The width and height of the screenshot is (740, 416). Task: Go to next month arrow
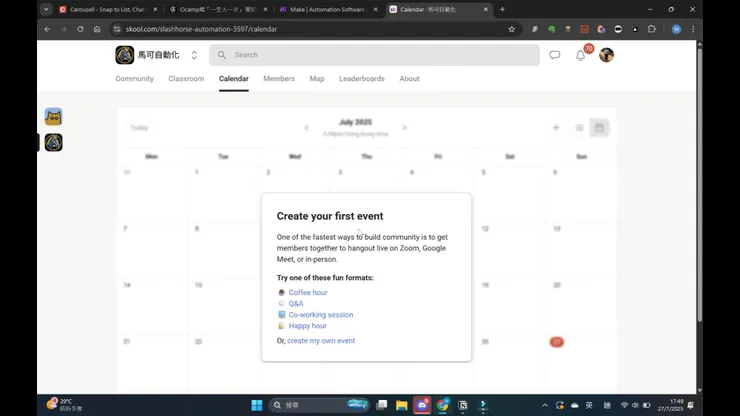click(404, 127)
